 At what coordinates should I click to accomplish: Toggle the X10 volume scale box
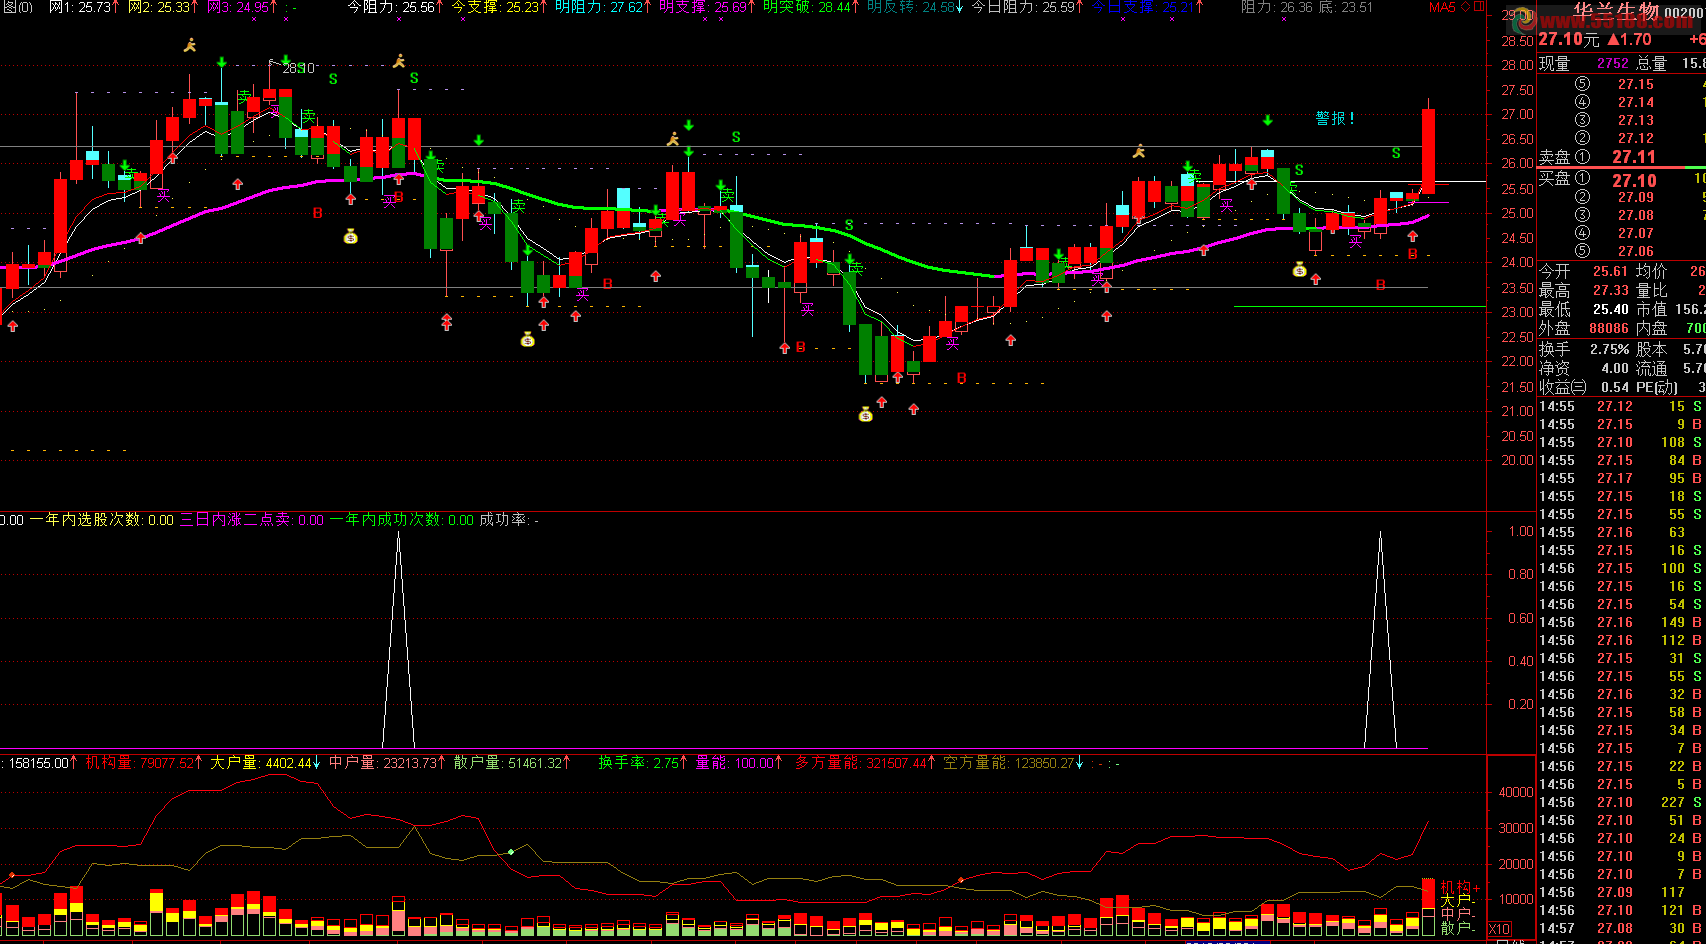(x=1499, y=929)
